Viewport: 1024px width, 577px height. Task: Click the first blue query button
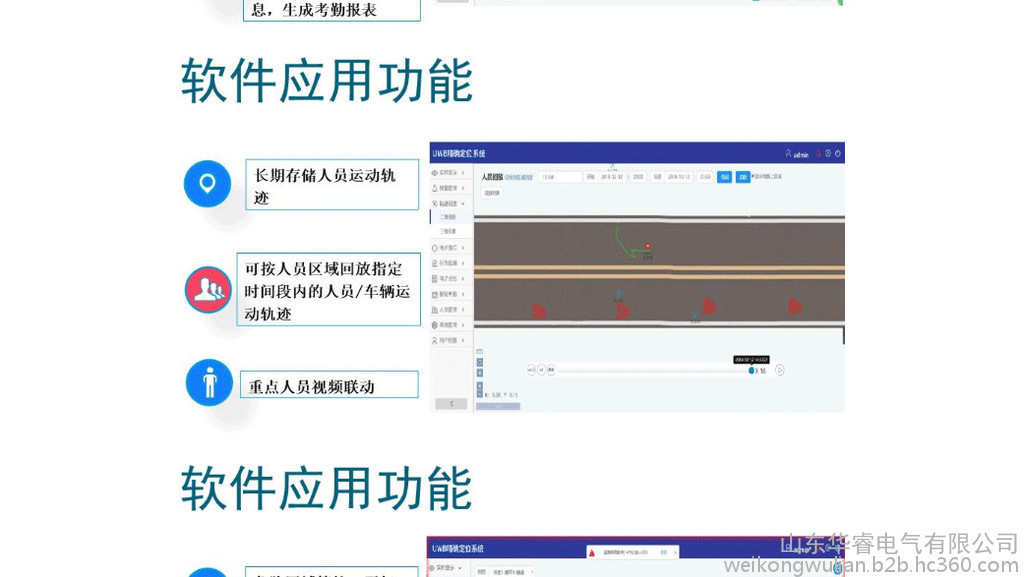tap(724, 177)
